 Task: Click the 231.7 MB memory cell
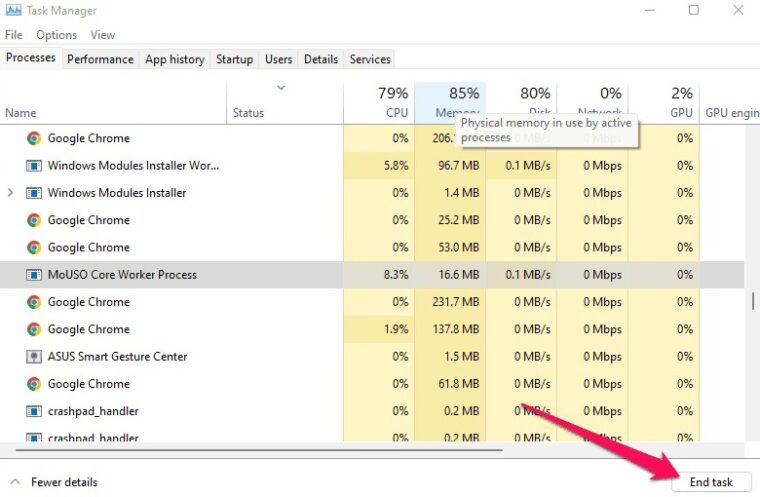(450, 302)
